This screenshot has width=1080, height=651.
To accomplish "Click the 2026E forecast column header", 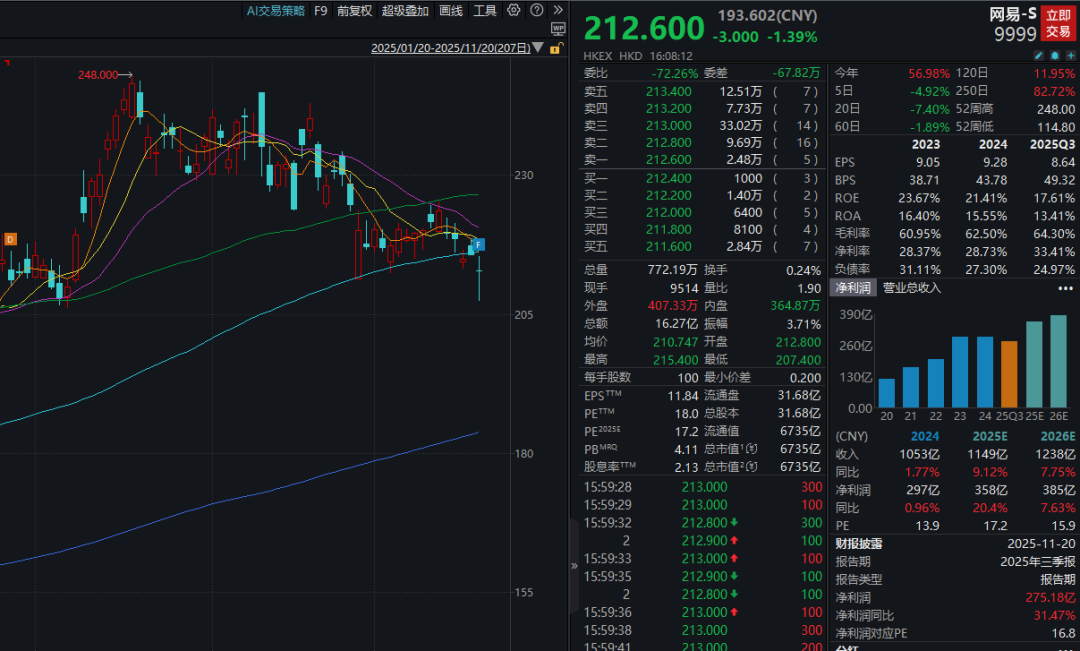I will click(1058, 437).
